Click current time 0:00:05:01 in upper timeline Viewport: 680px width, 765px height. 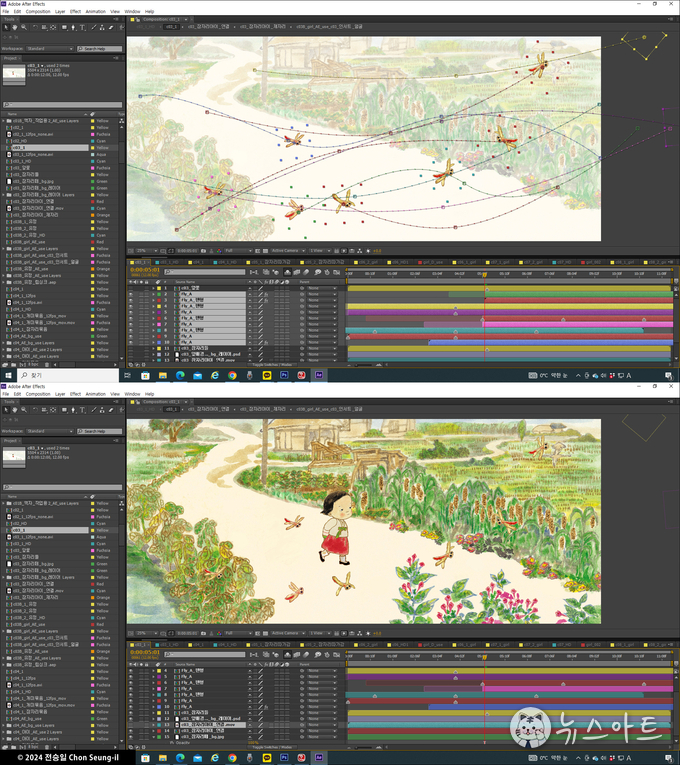click(145, 269)
